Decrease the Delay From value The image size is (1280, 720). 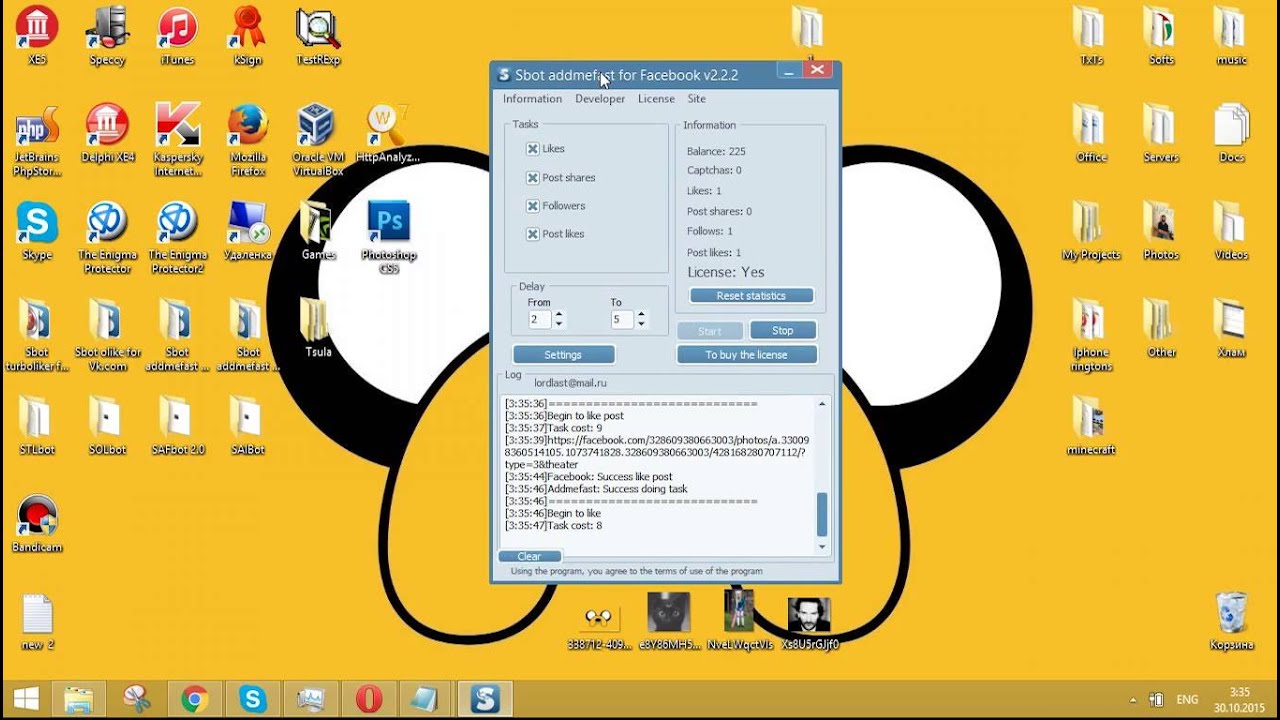coord(559,324)
